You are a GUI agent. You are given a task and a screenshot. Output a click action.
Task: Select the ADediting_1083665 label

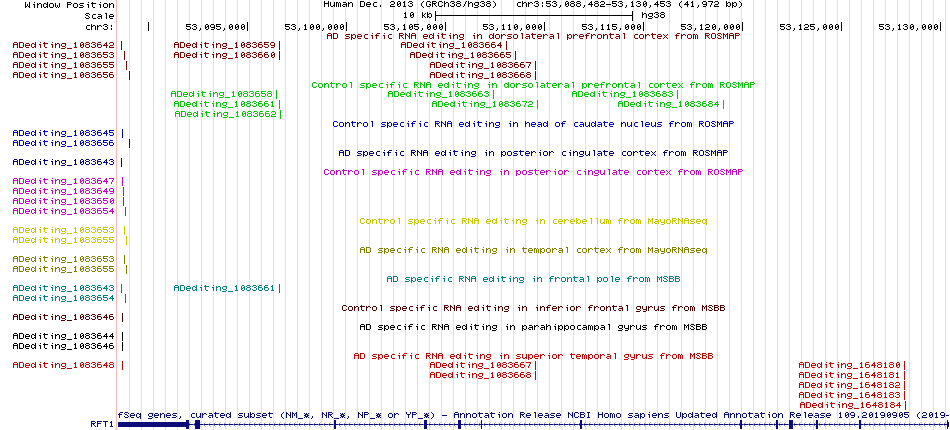click(x=460, y=55)
